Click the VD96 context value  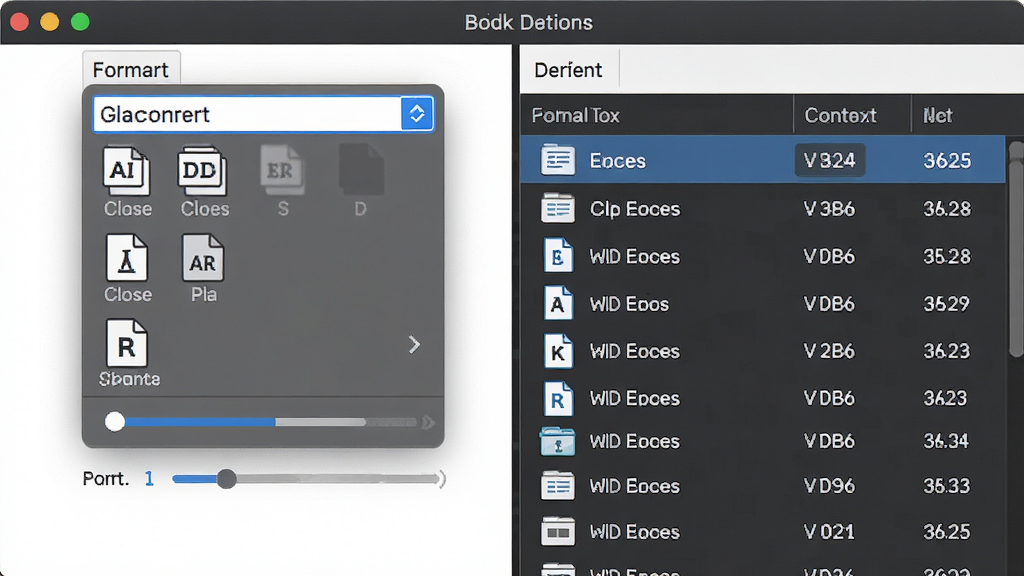tap(829, 487)
